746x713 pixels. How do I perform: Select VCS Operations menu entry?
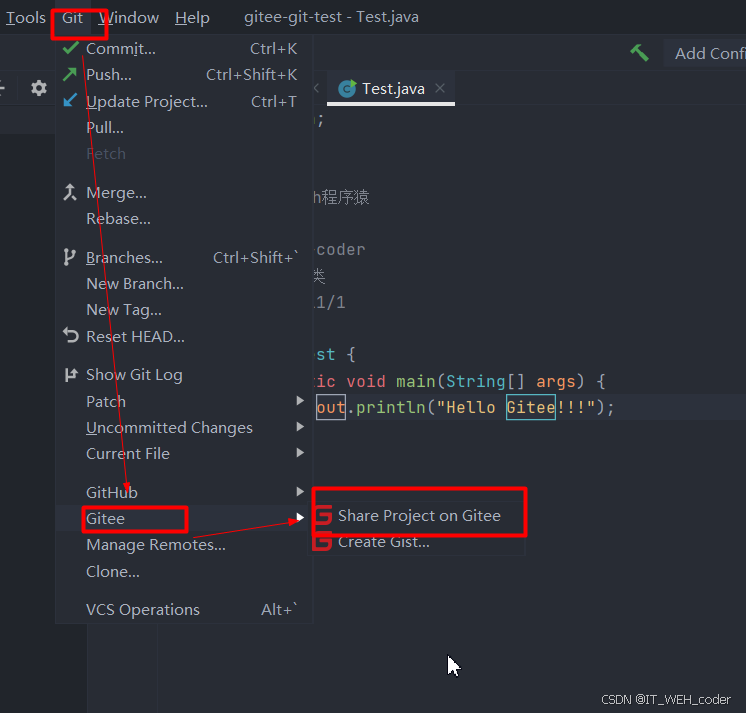tap(184, 609)
